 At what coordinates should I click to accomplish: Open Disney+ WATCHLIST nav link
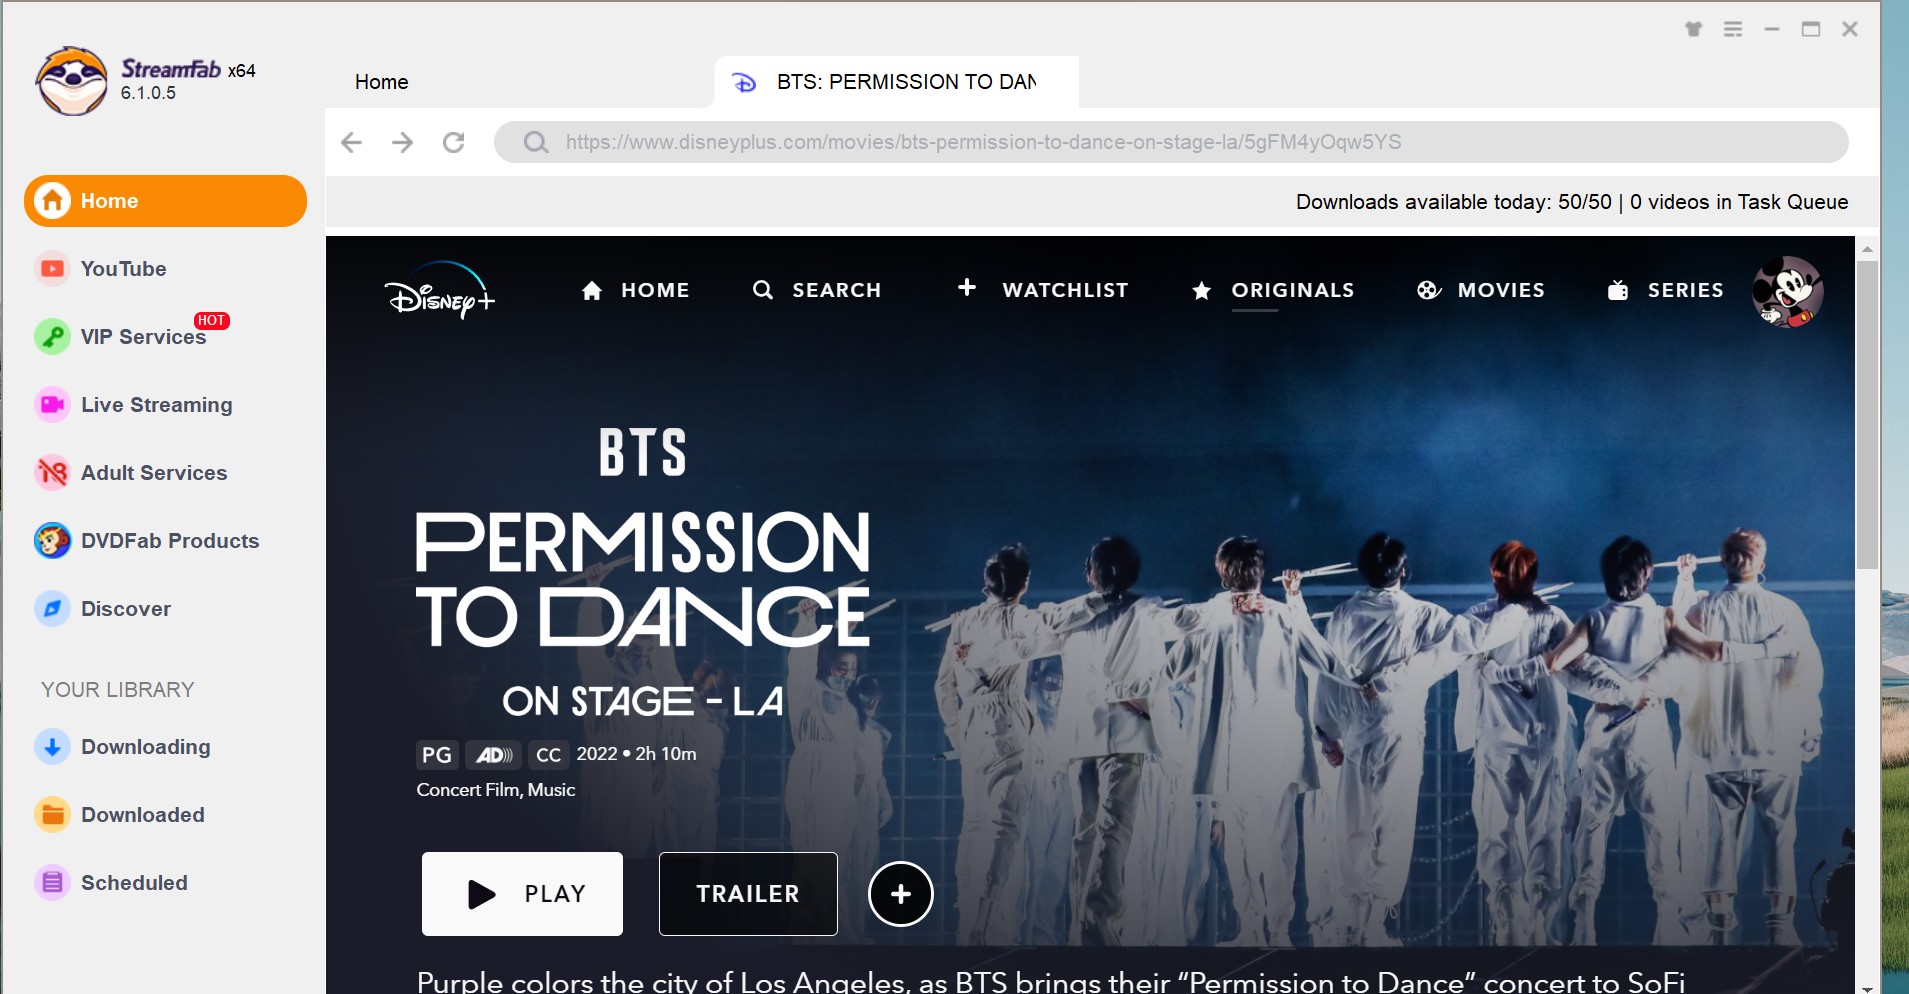coord(1043,290)
